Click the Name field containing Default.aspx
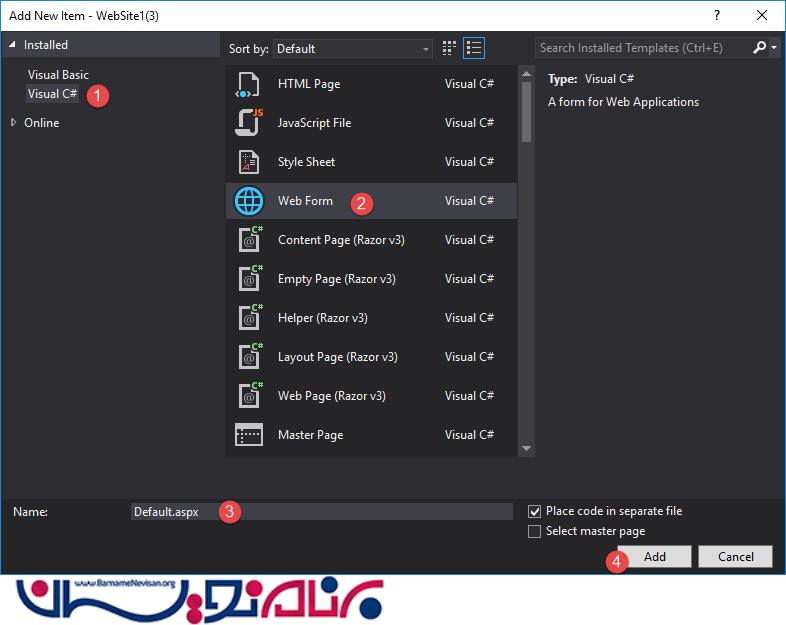This screenshot has height=625, width=786. click(x=320, y=511)
